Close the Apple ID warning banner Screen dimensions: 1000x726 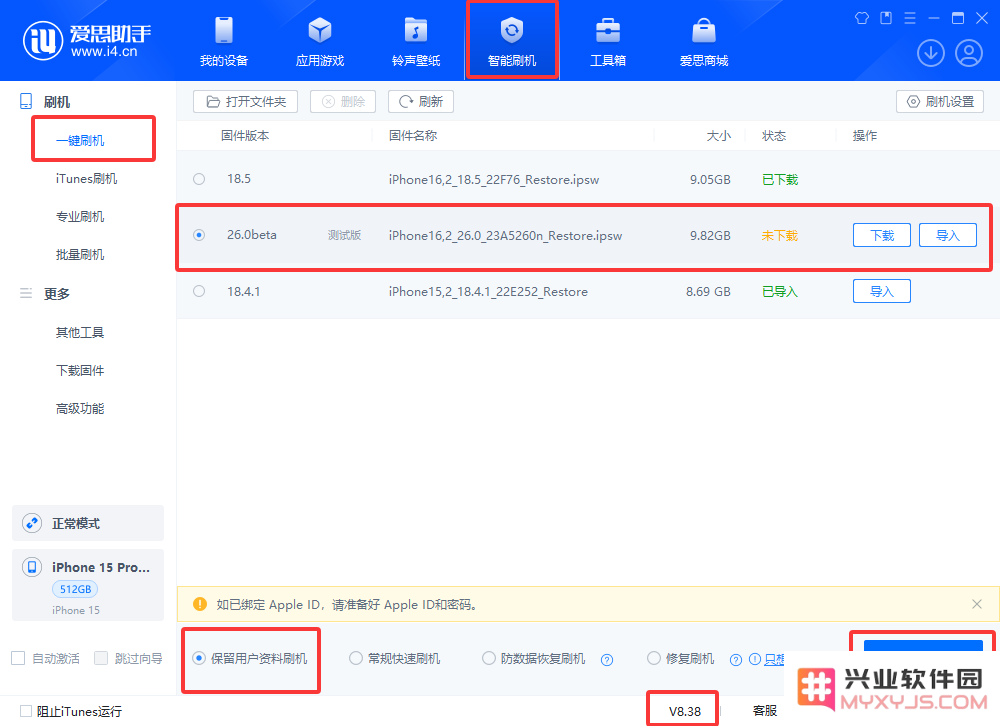click(x=976, y=604)
